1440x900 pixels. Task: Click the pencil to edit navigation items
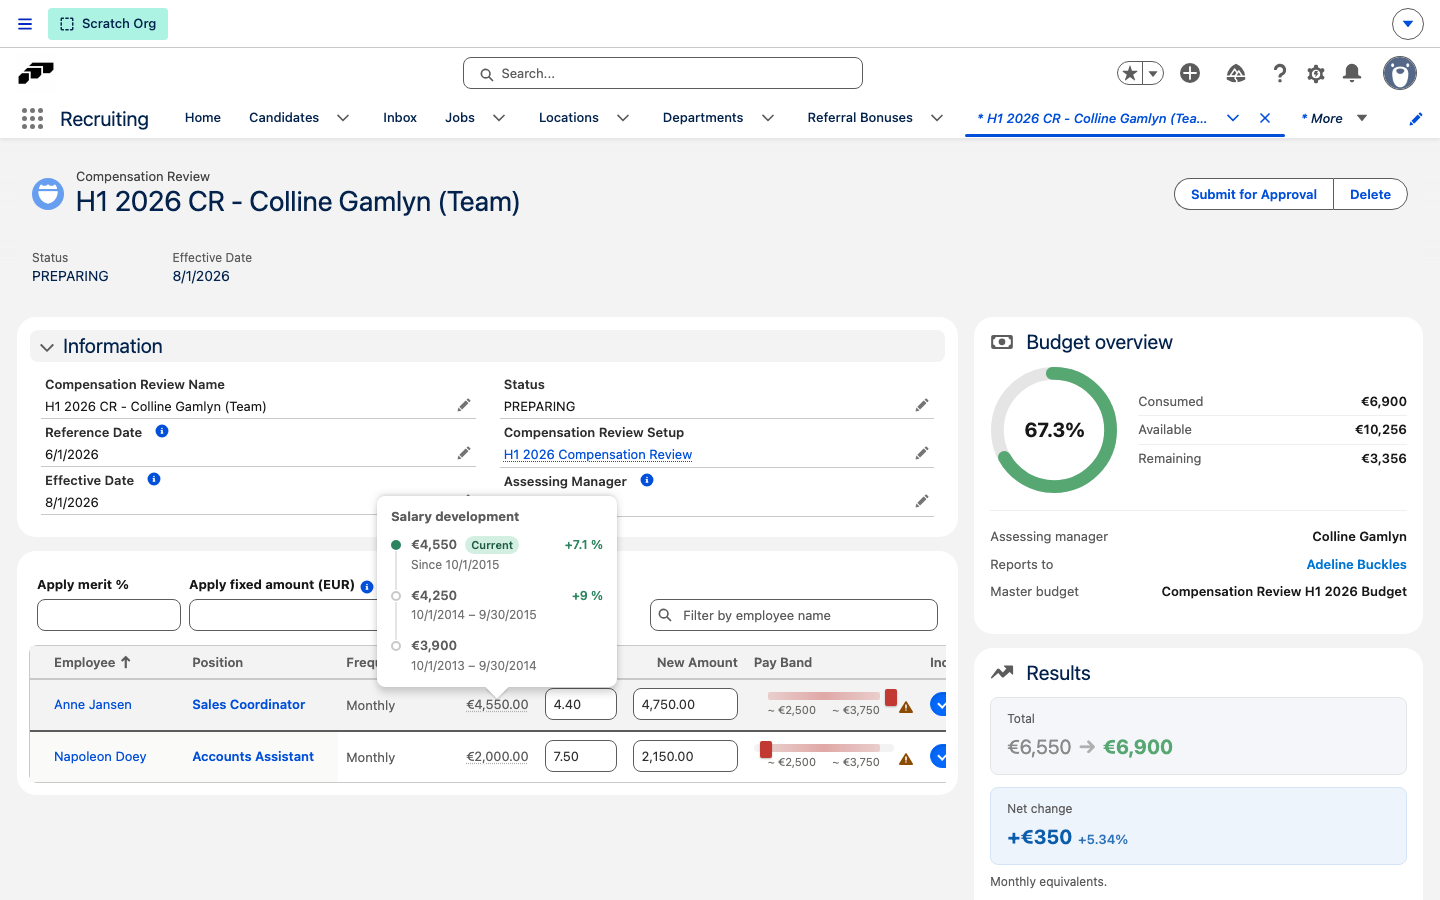point(1416,119)
